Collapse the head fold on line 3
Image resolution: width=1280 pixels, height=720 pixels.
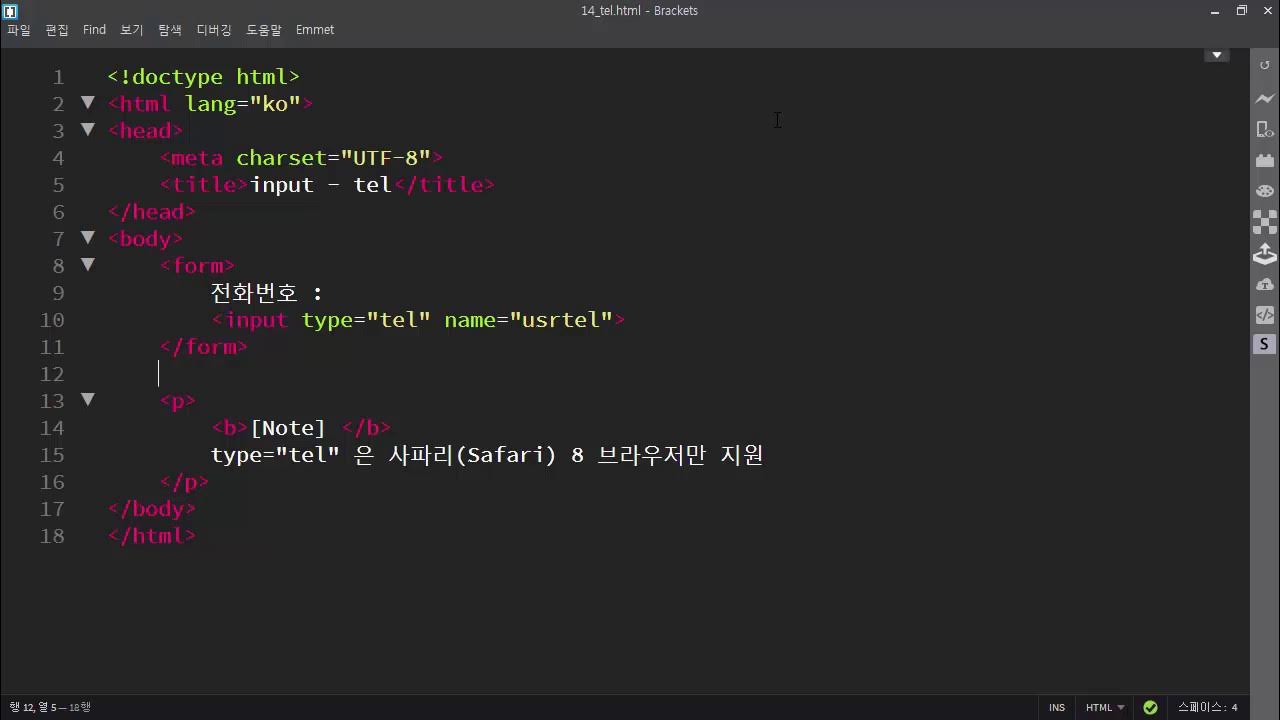(x=88, y=130)
